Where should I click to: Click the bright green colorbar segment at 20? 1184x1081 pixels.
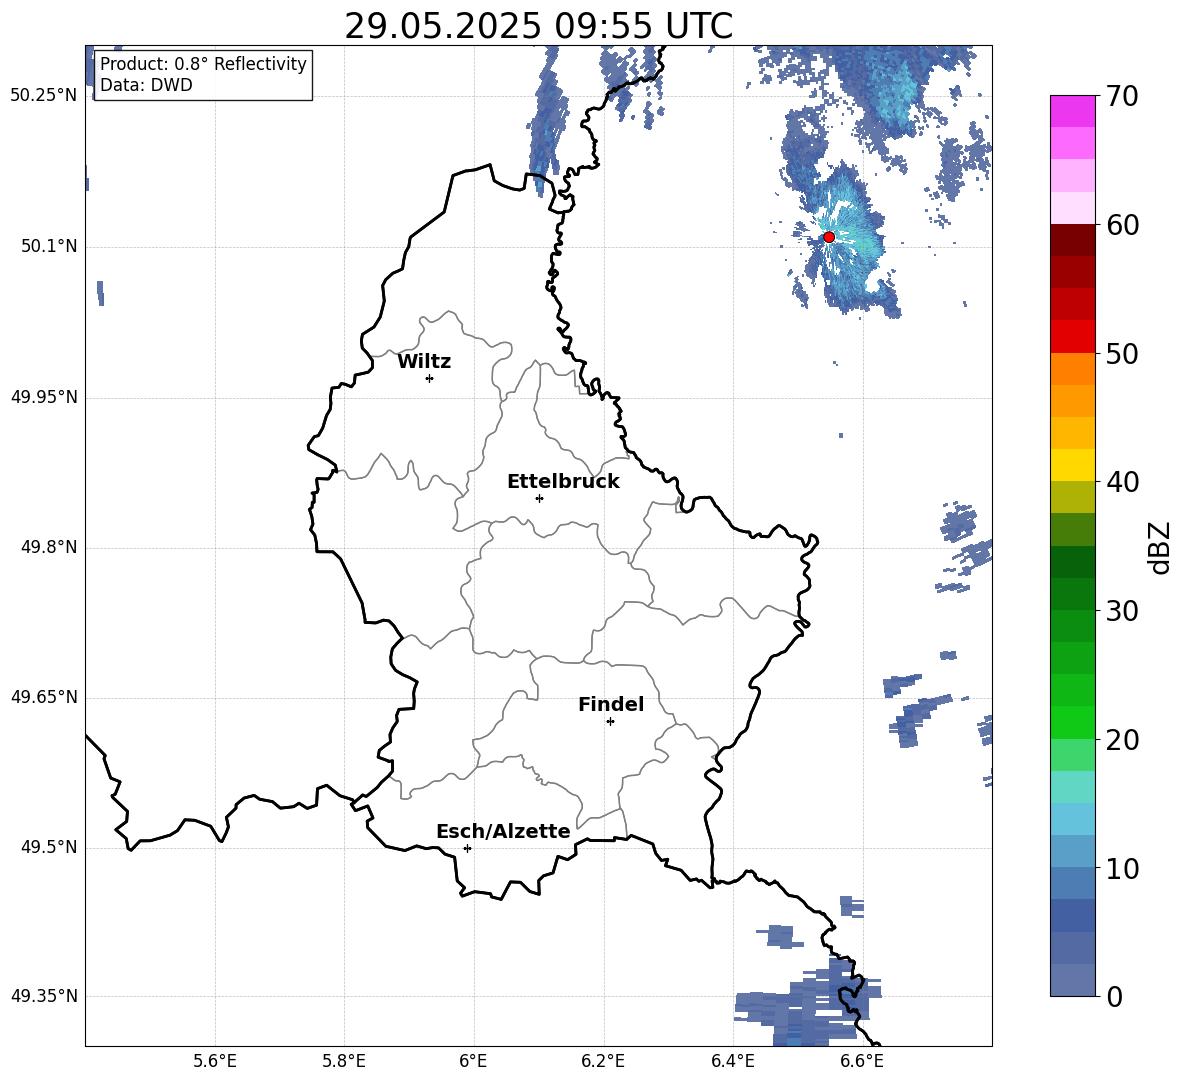(1072, 722)
